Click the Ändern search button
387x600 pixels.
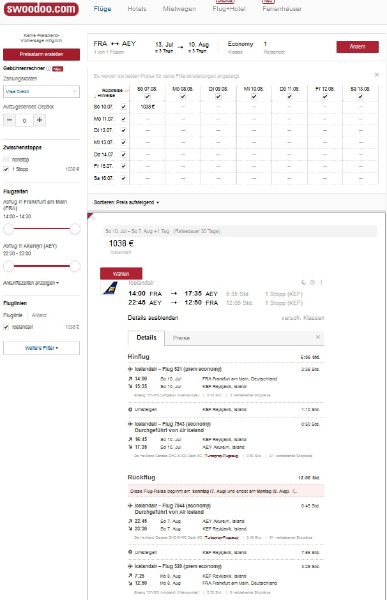(x=358, y=47)
